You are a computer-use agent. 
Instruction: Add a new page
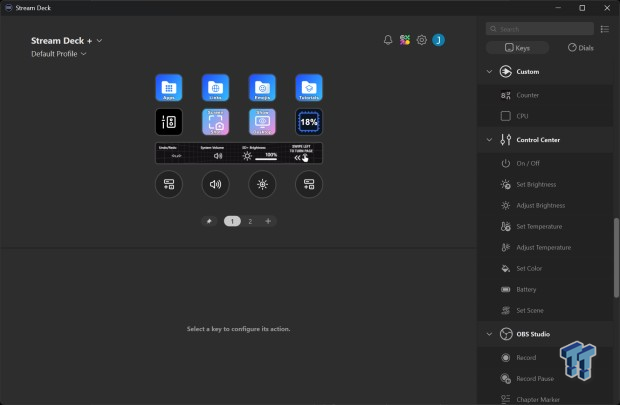coord(268,221)
